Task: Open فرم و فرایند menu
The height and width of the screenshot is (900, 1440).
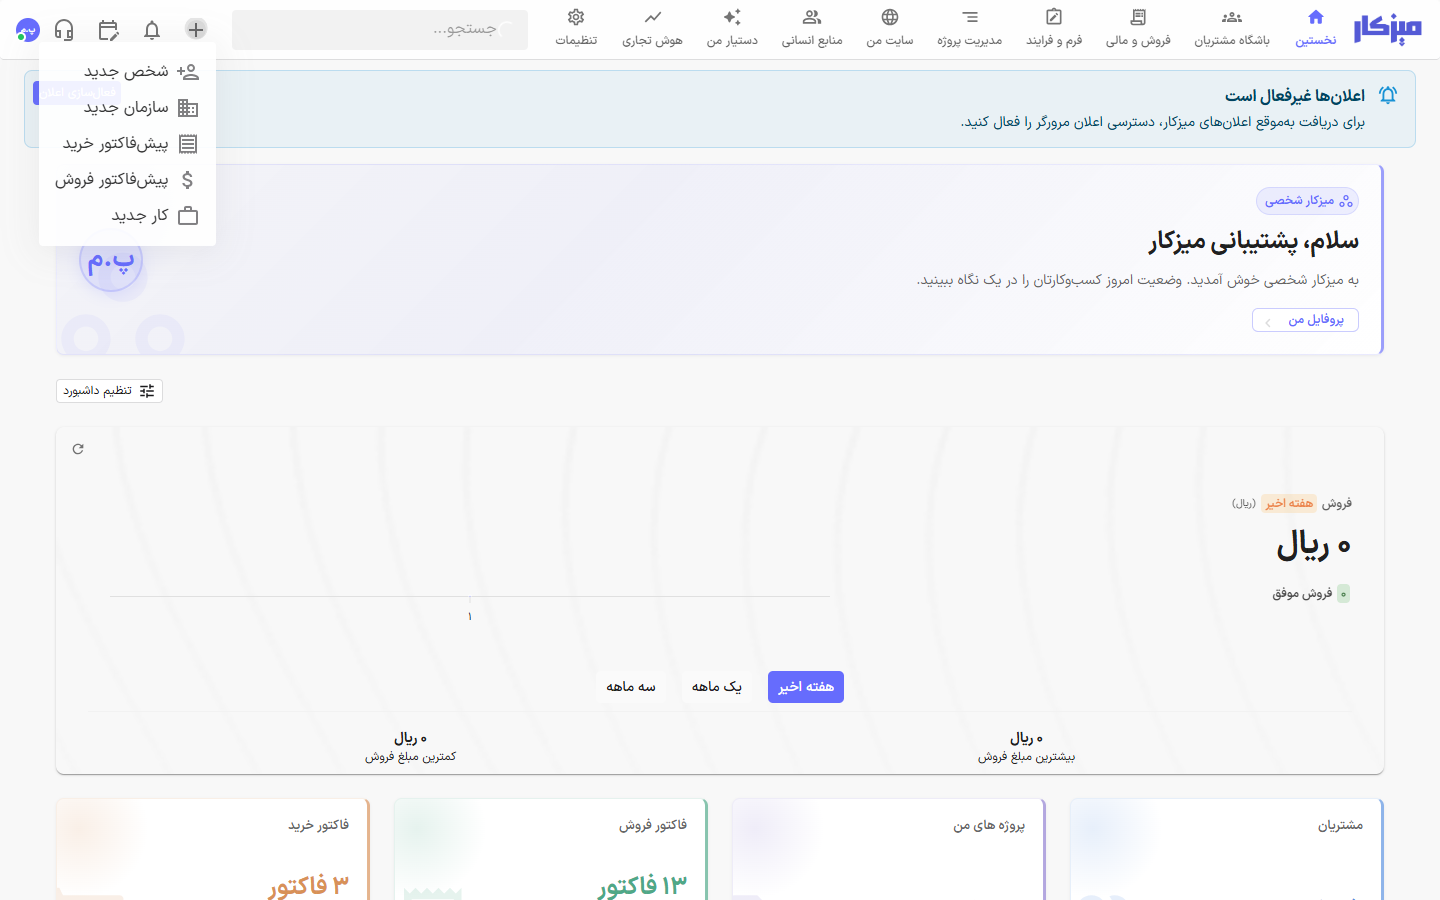Action: (1054, 29)
